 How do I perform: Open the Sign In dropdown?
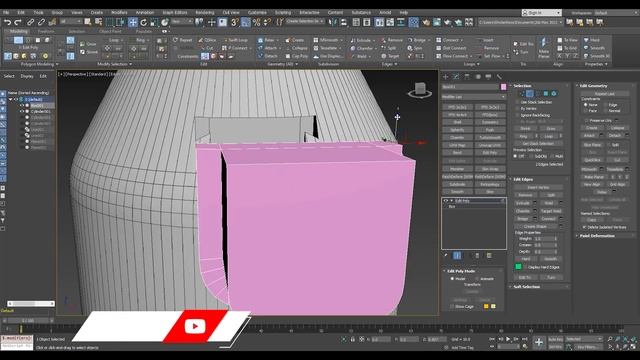pos(542,13)
